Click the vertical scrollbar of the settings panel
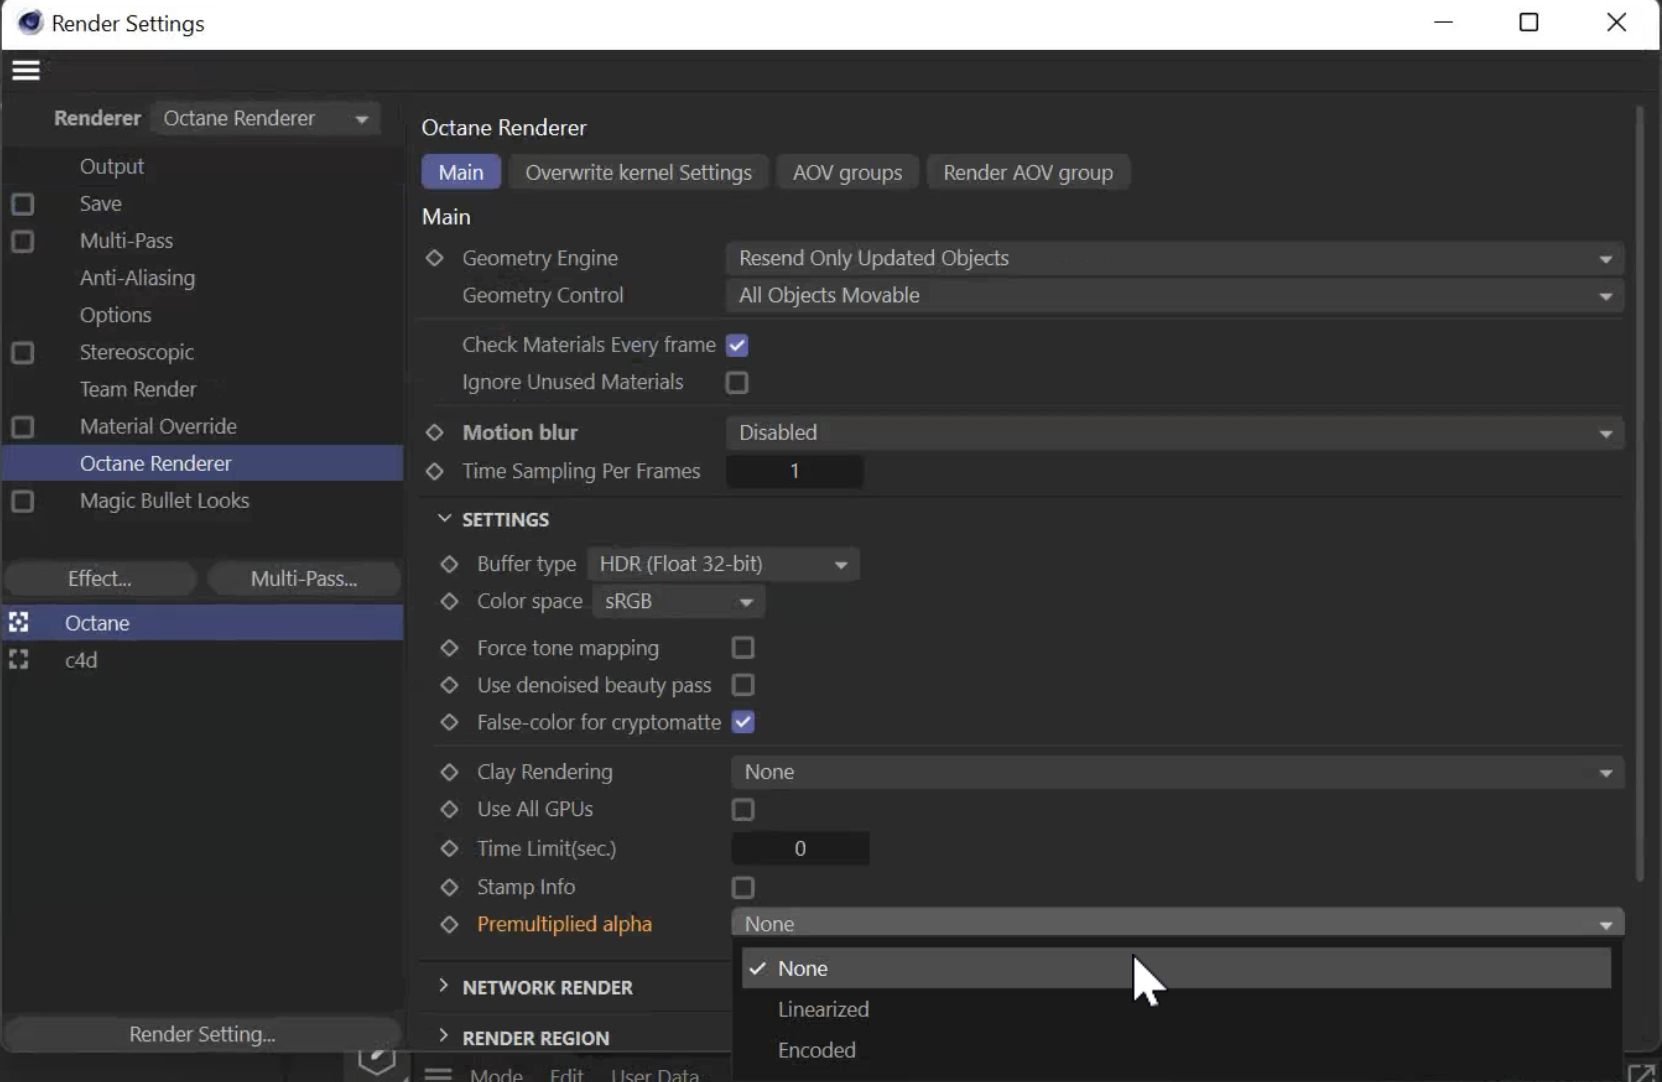The width and height of the screenshot is (1662, 1082). pos(1639,500)
